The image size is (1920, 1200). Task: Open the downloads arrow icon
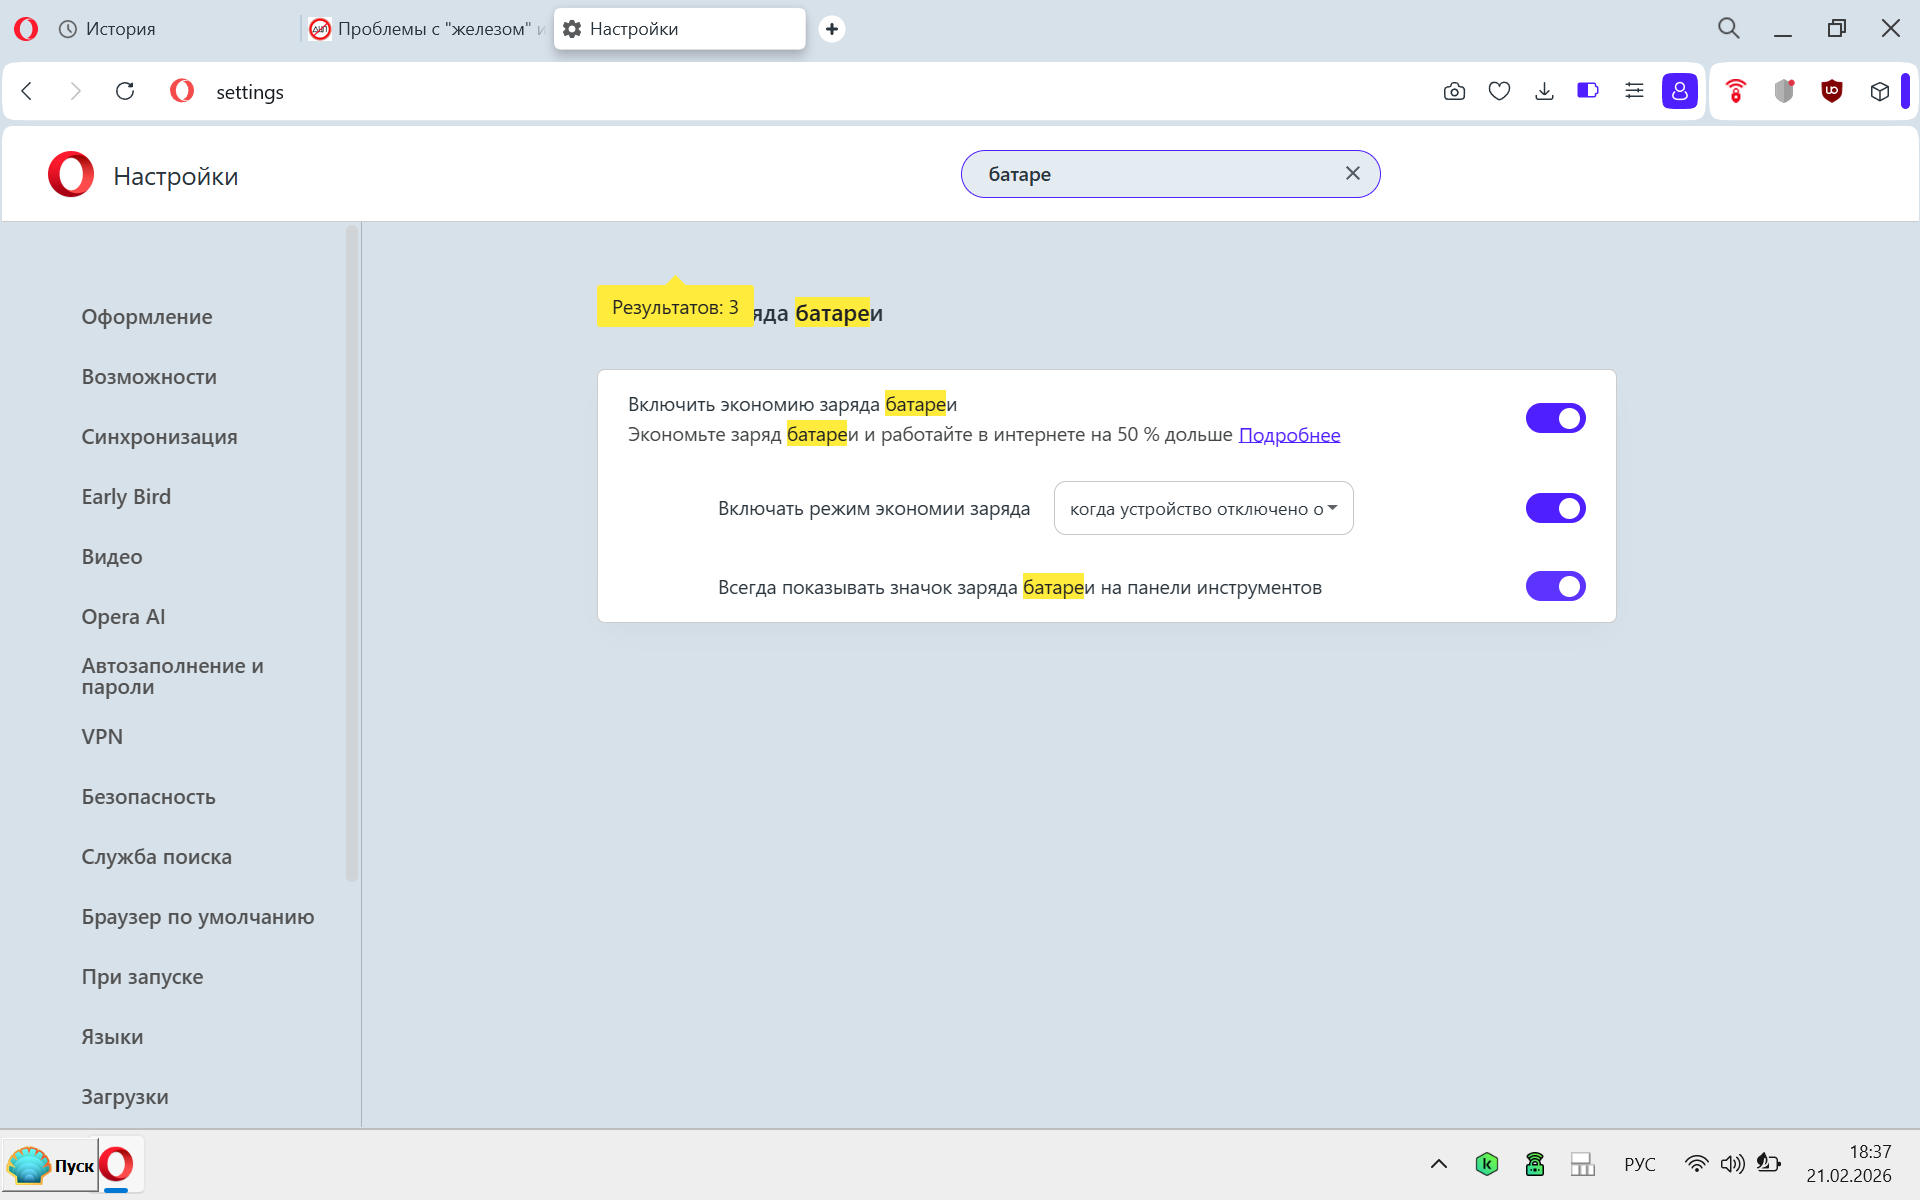coord(1544,91)
